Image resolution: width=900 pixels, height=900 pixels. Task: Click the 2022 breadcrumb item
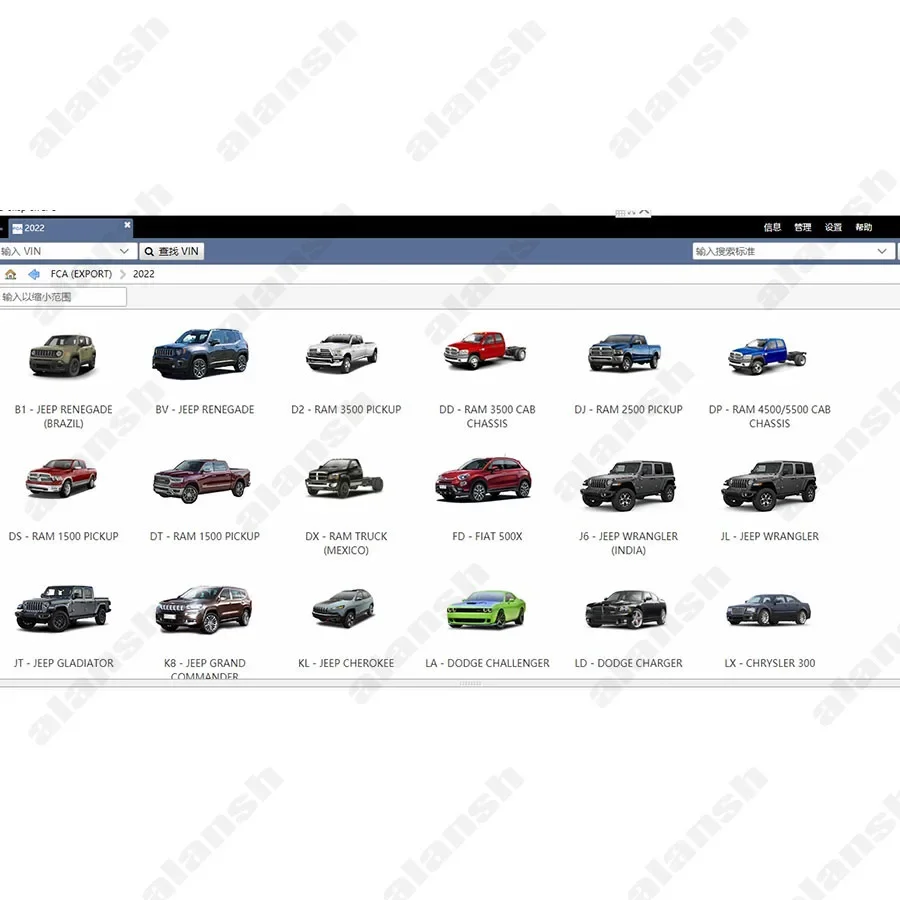(x=143, y=274)
